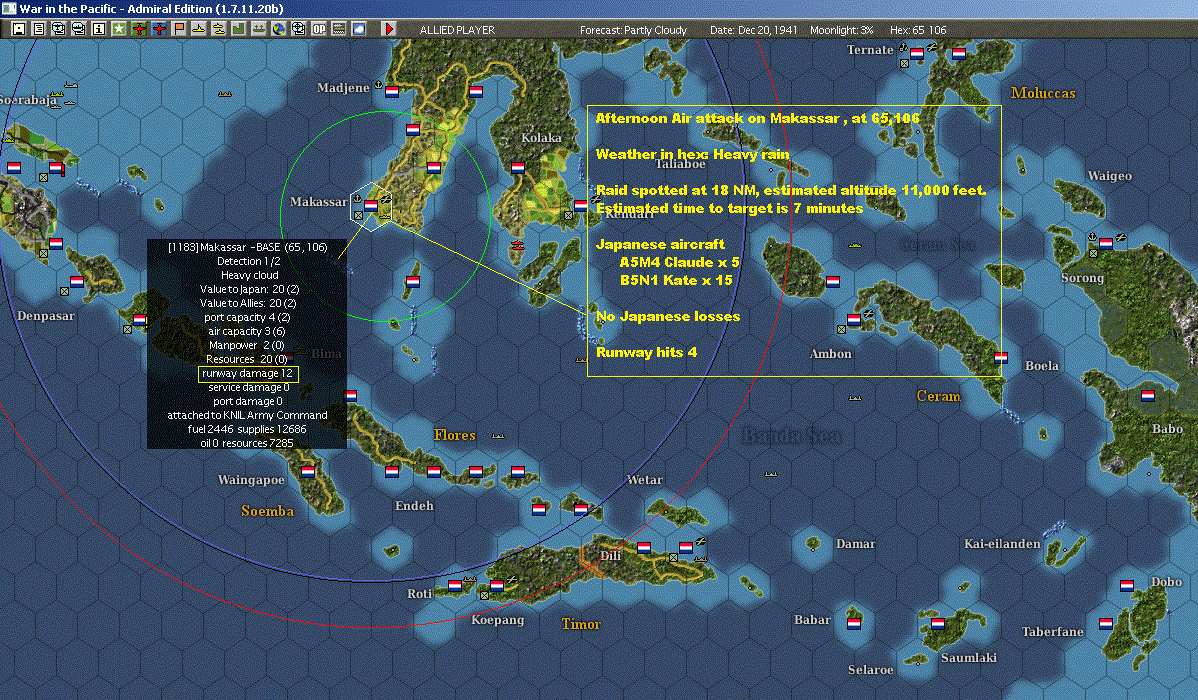Click the striped keyboard-like toolbar icon

[338, 29]
